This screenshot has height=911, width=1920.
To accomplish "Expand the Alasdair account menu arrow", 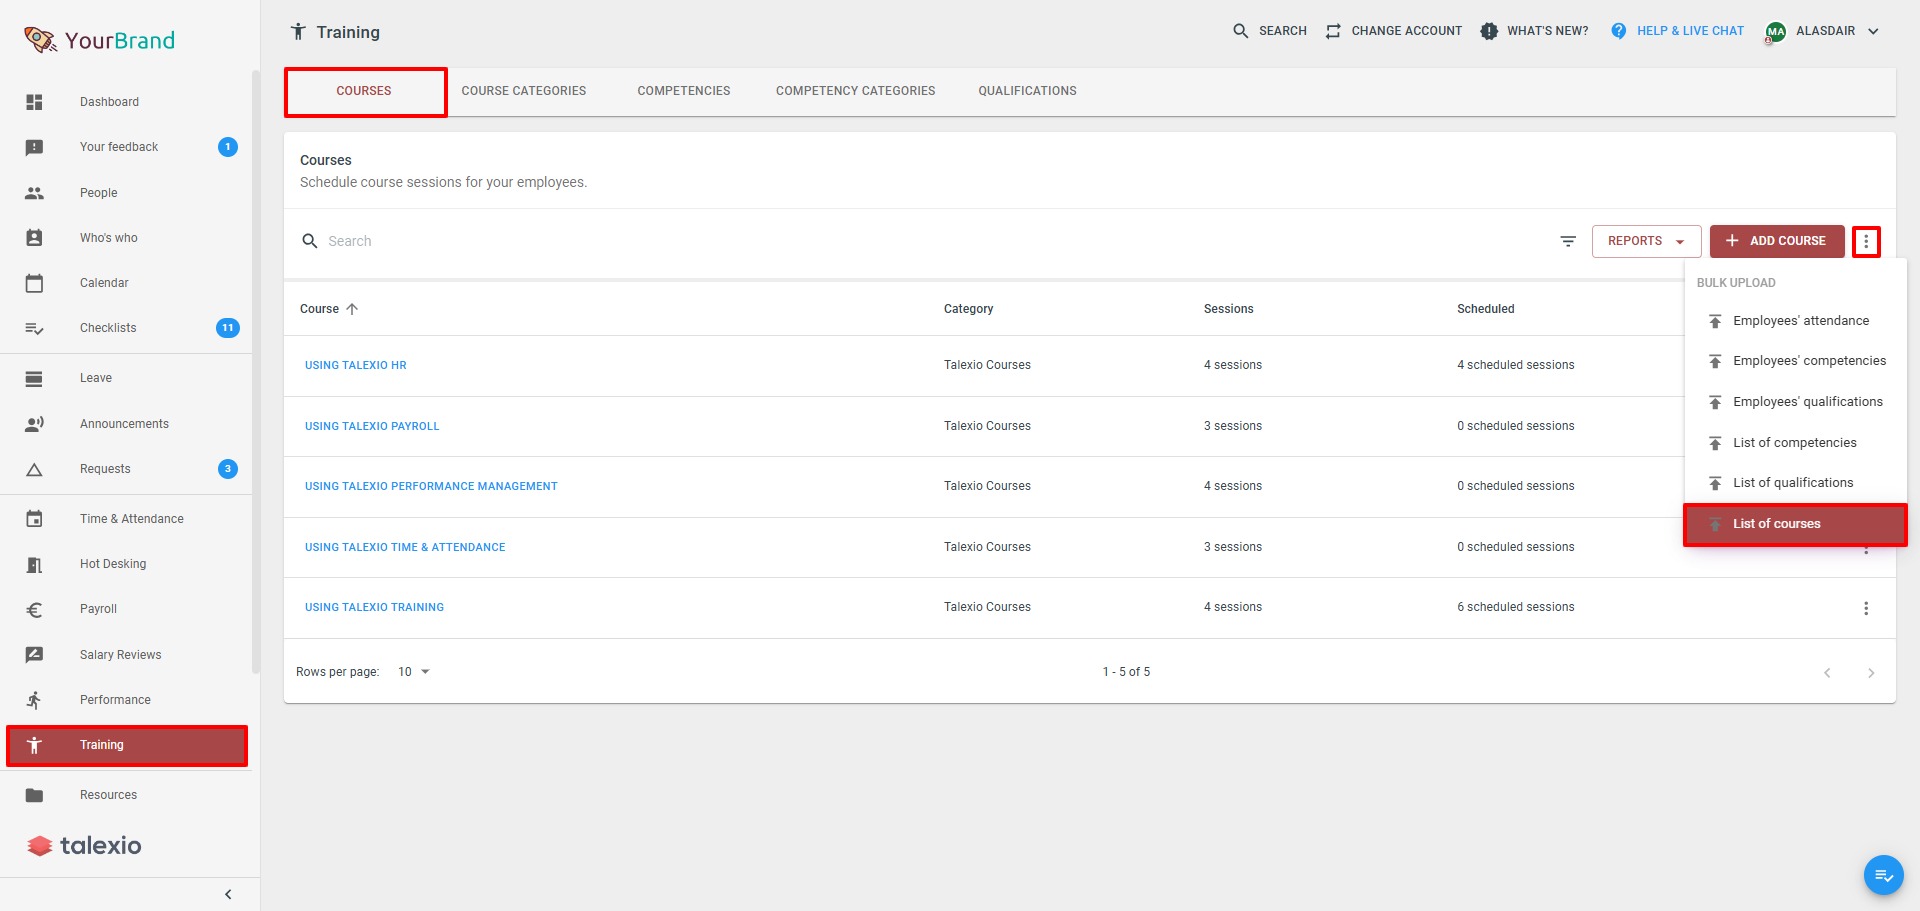I will tap(1873, 31).
